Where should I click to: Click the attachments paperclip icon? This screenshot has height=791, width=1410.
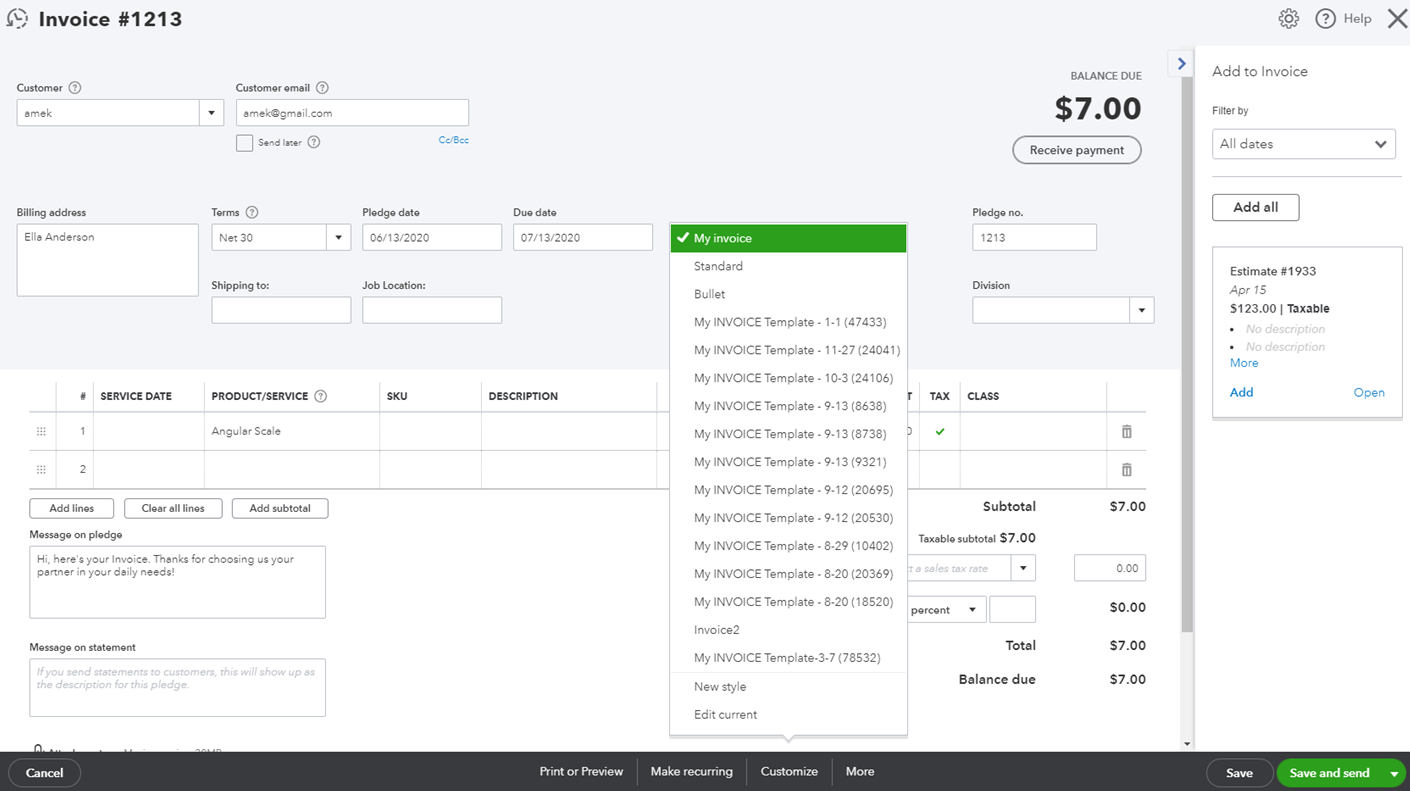tap(36, 750)
